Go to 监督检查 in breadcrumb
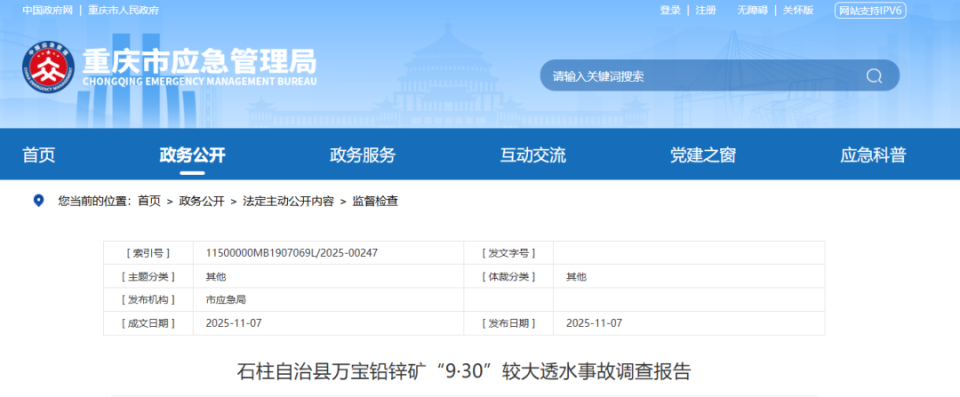Screen dimensions: 960x397 pyautogui.click(x=375, y=201)
